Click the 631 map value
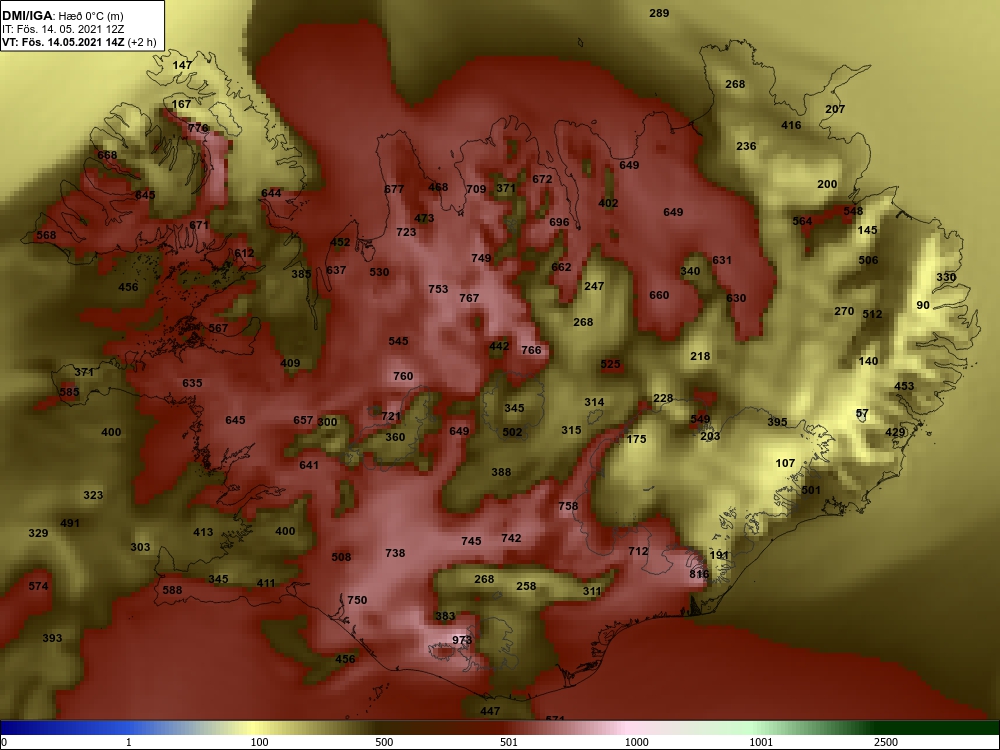The image size is (1000, 750). 722,260
